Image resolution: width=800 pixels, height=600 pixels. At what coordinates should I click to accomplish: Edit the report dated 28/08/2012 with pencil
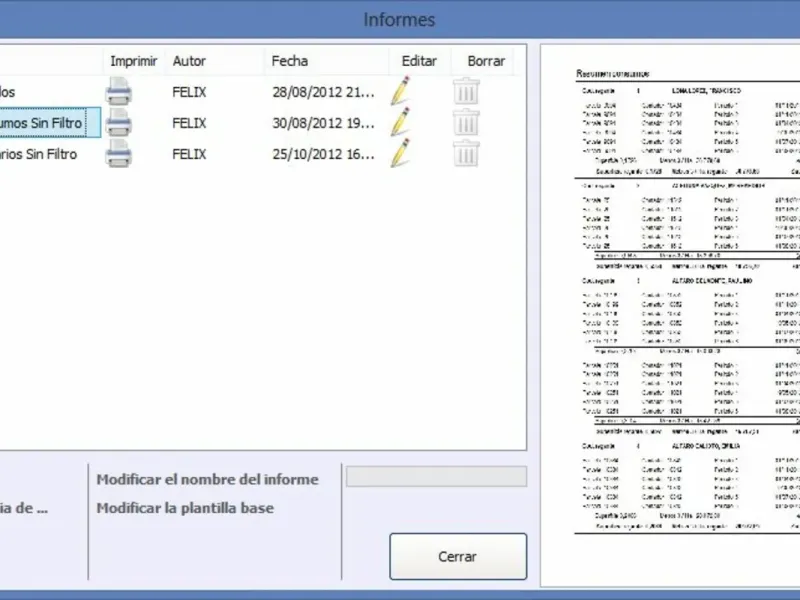point(401,91)
